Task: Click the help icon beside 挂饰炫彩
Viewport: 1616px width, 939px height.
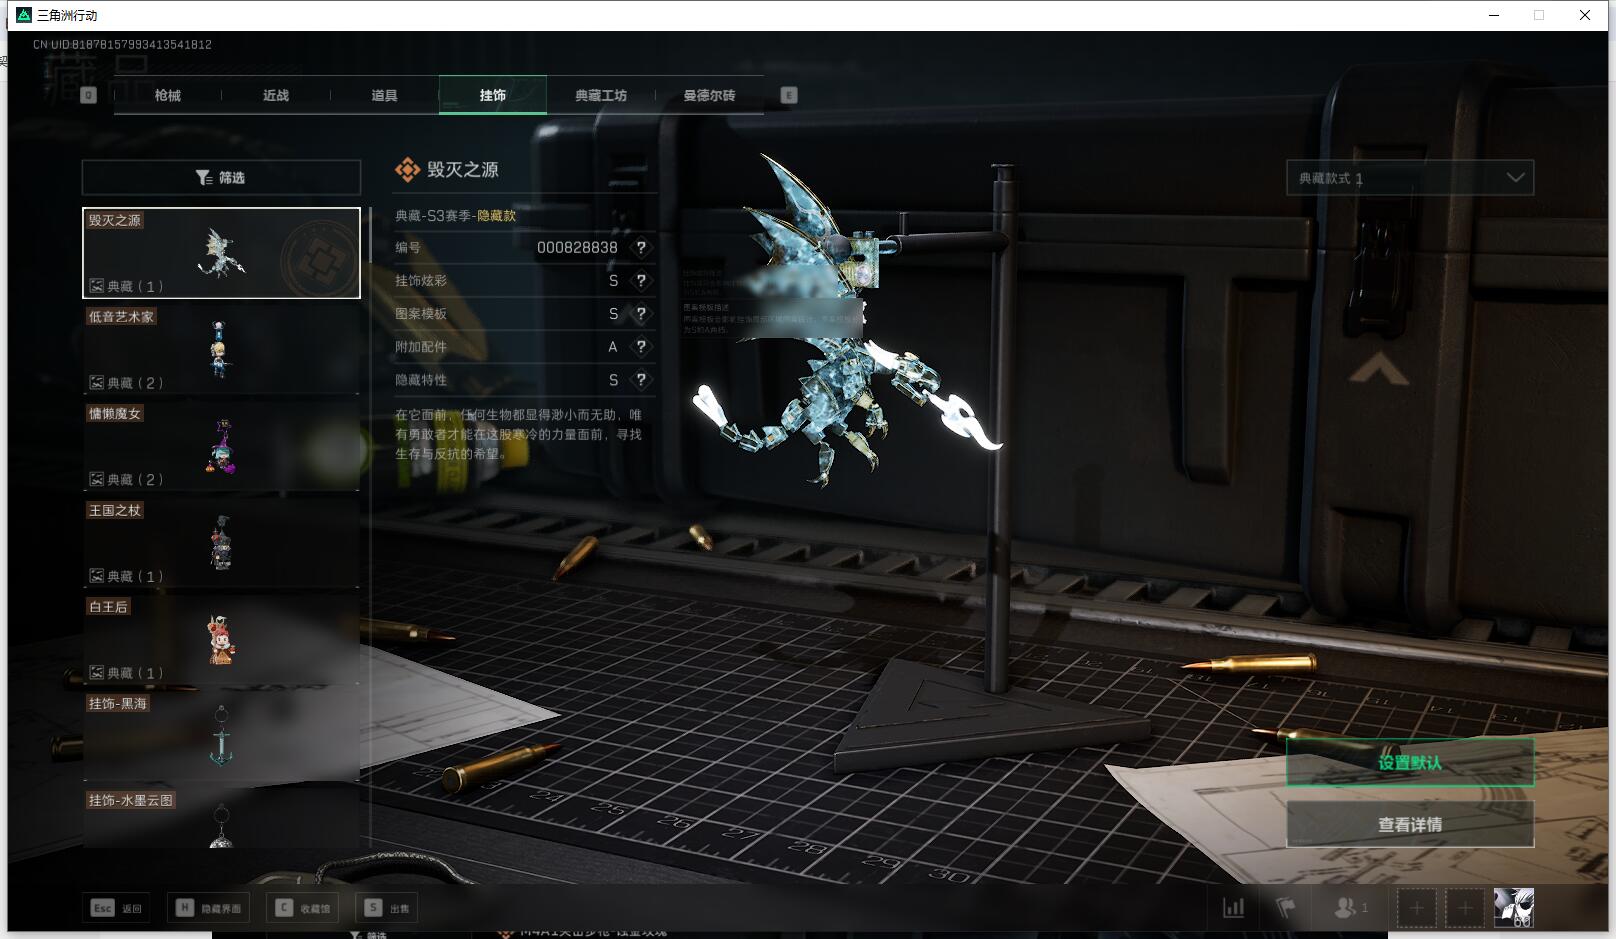Action: point(641,280)
